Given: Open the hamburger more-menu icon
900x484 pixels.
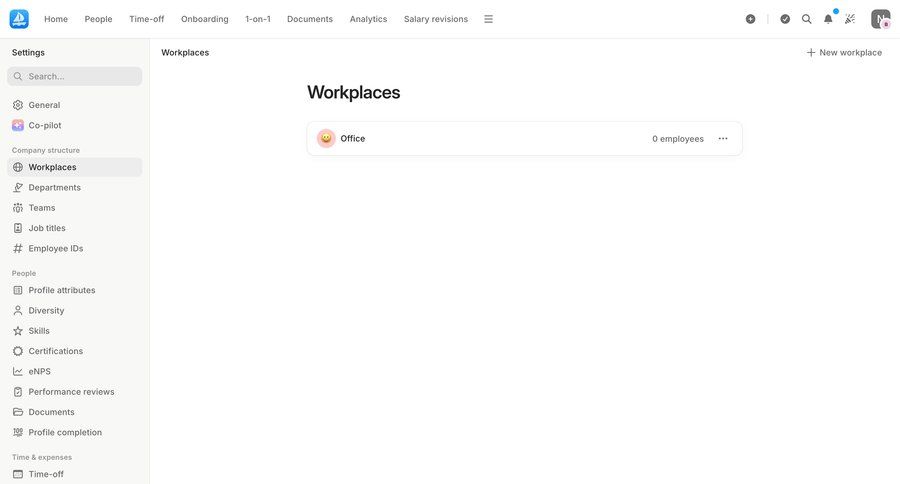Looking at the screenshot, I should click(x=488, y=19).
